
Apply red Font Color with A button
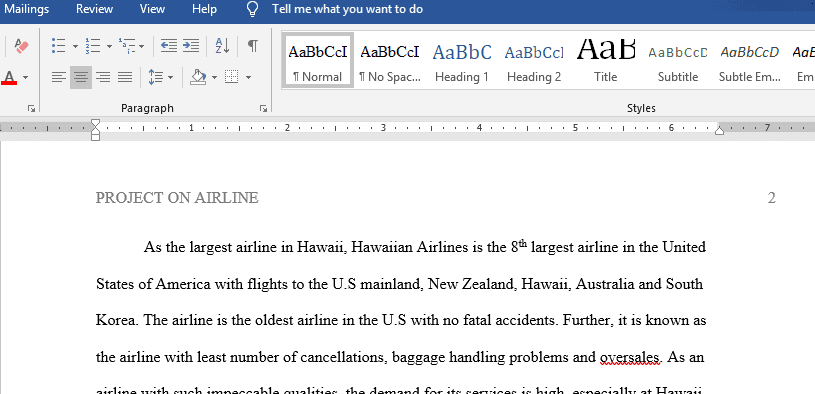pos(9,77)
